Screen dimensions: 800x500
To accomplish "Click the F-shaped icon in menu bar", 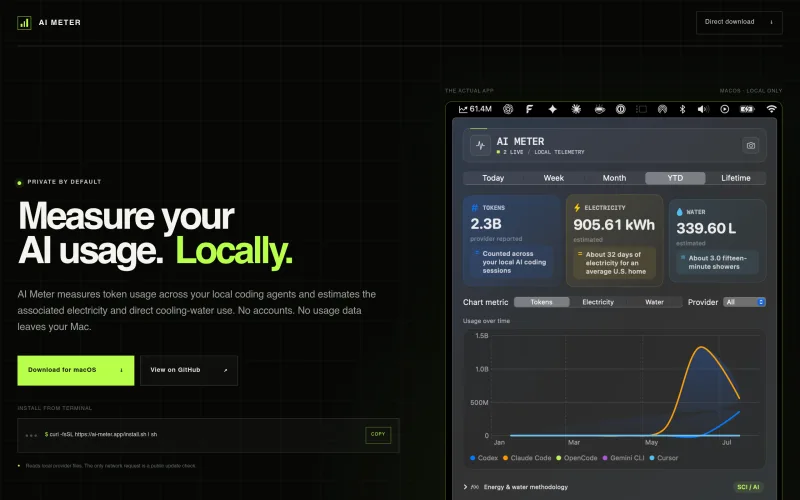I will pyautogui.click(x=530, y=109).
